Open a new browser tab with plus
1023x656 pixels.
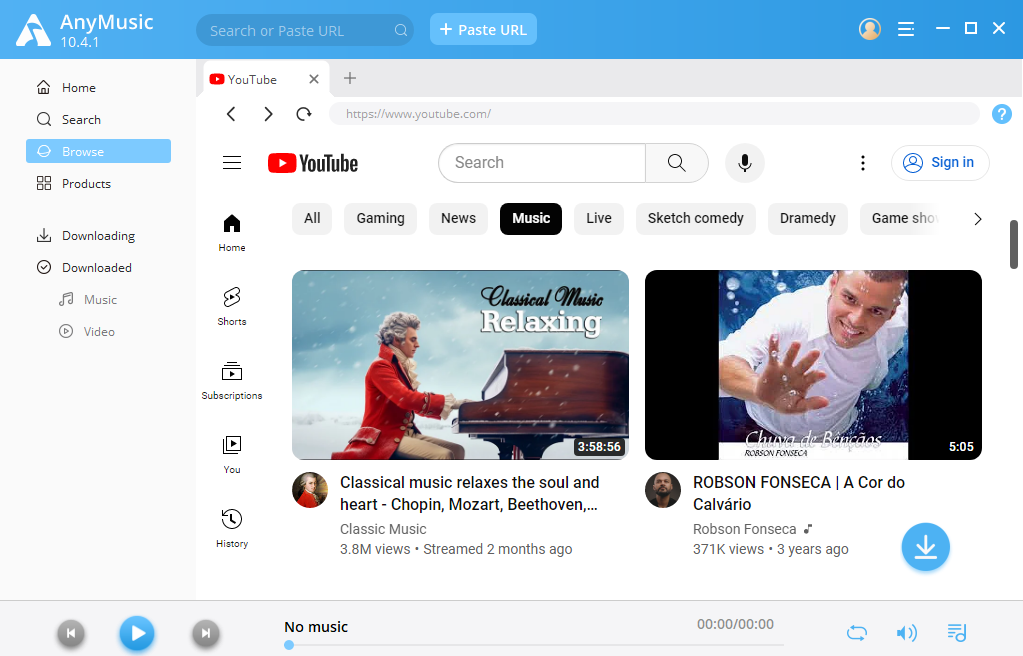click(350, 78)
